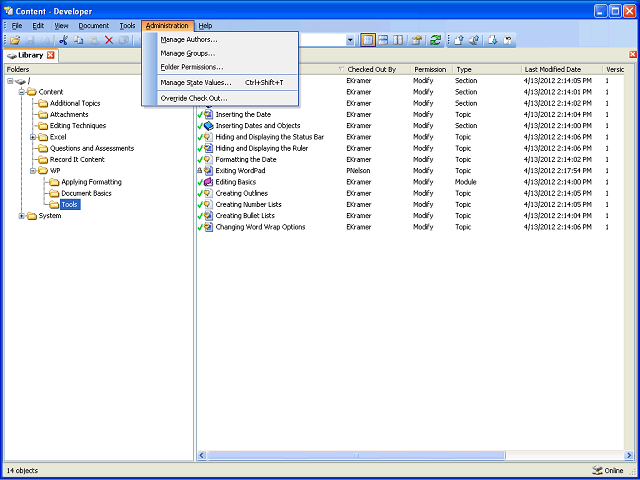Click the Check In All icon
Viewport: 640px width, 480px height.
pos(474,40)
